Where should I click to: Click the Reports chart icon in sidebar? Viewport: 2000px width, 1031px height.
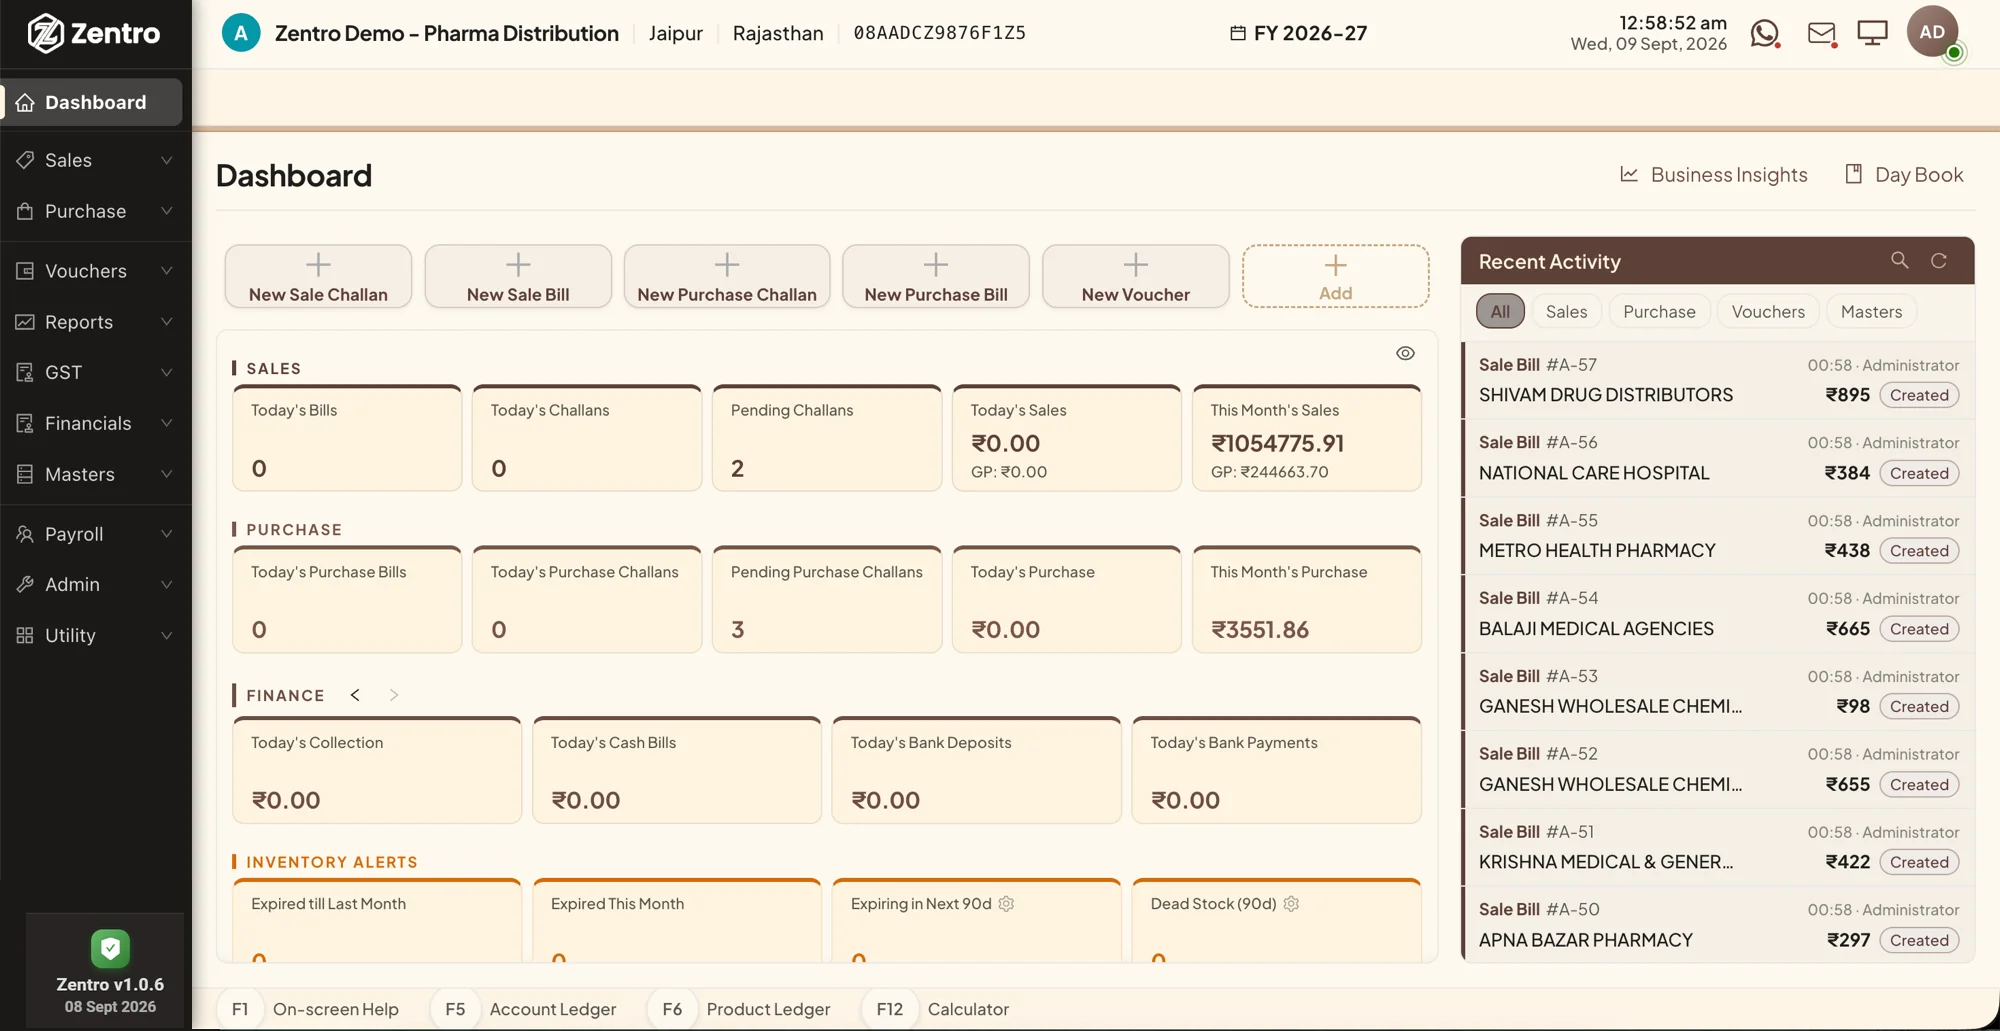[x=25, y=322]
